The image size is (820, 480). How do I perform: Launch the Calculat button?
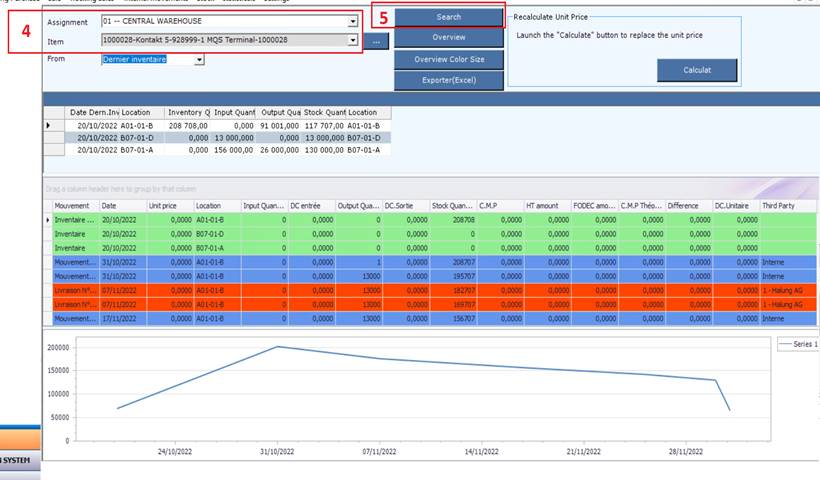click(x=697, y=70)
